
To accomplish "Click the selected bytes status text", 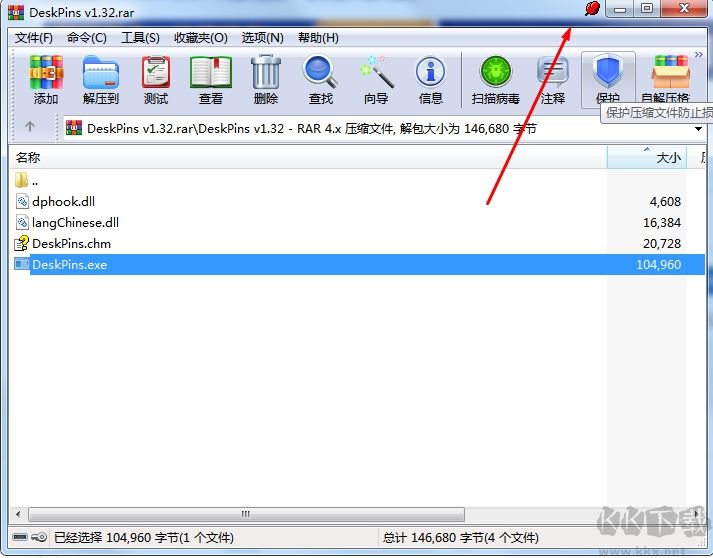I will pos(144,538).
